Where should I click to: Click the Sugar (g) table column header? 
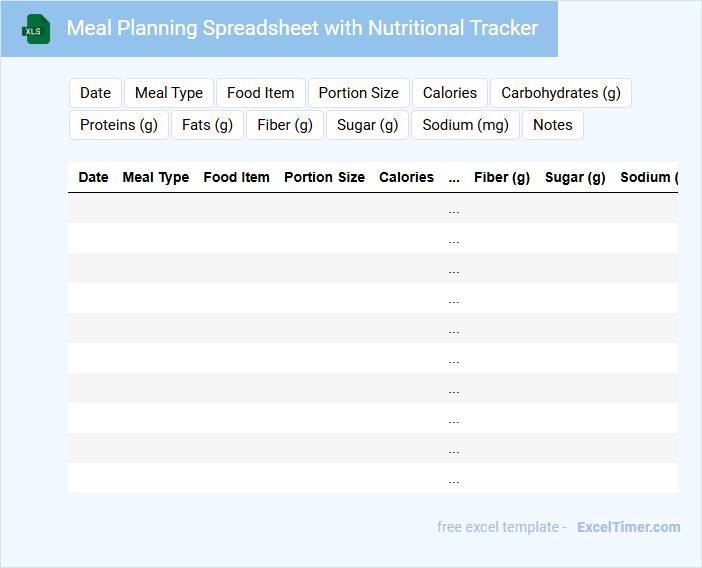pyautogui.click(x=575, y=177)
